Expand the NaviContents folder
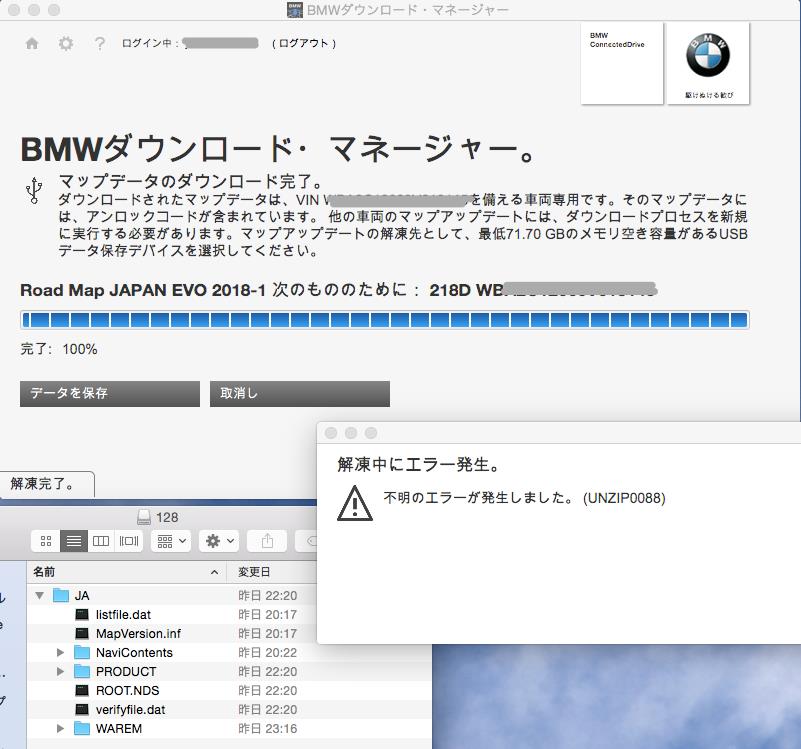The width and height of the screenshot is (801, 749). coord(60,653)
